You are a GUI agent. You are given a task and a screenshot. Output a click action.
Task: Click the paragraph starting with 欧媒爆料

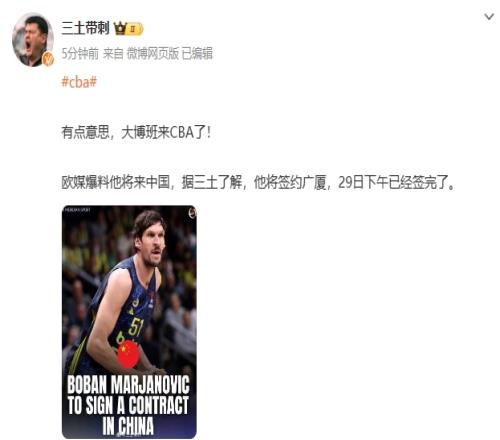pos(258,183)
